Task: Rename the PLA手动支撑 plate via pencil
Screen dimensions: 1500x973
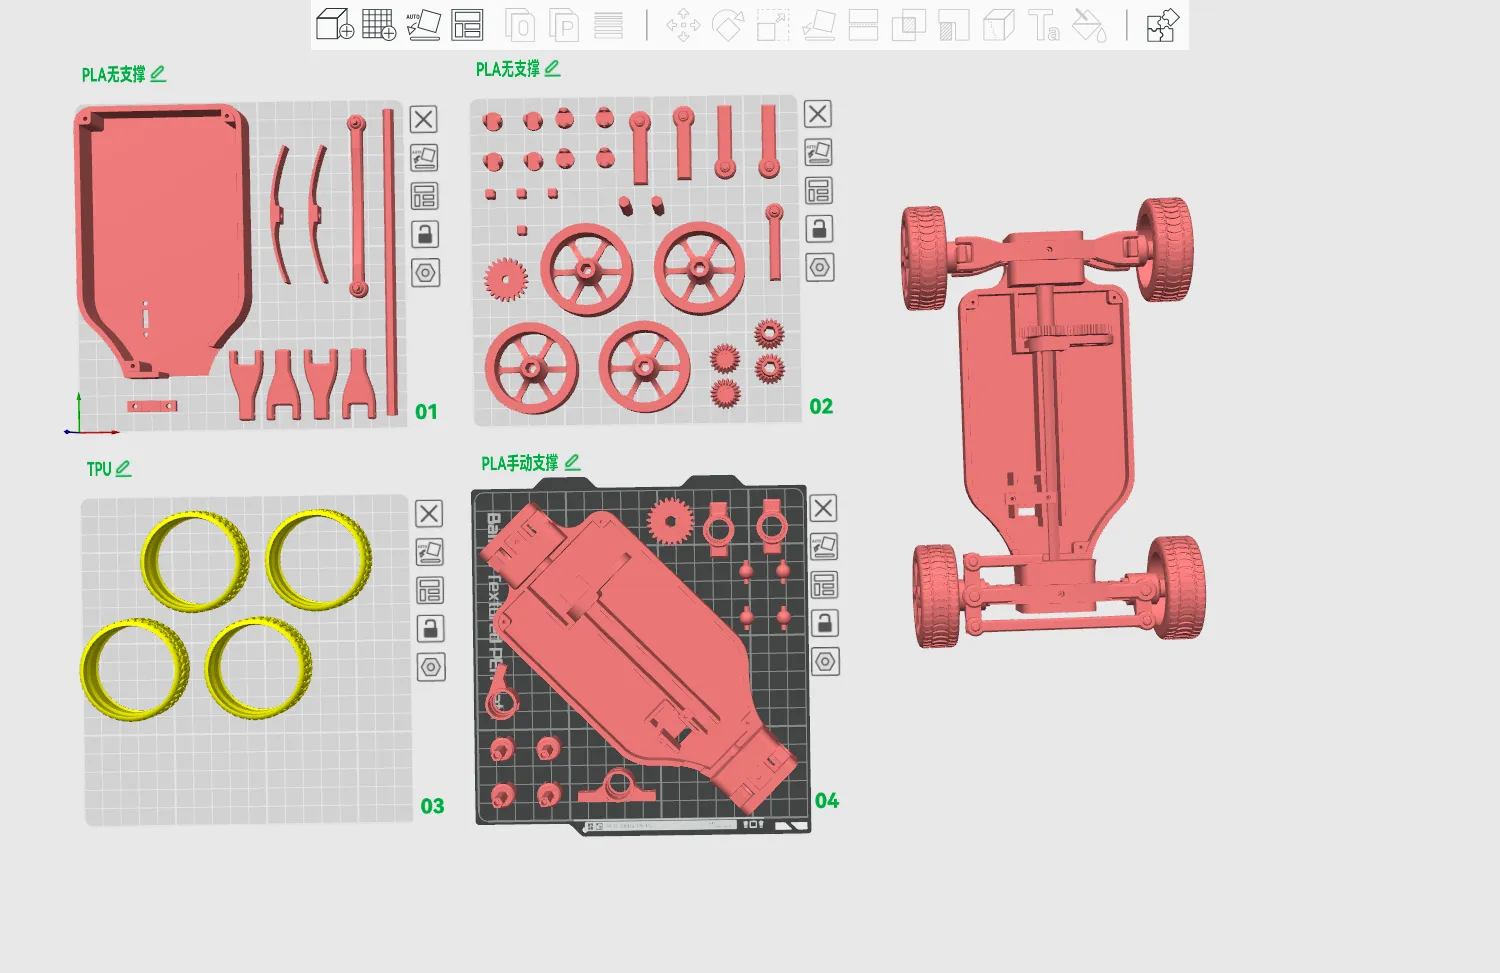Action: click(572, 463)
